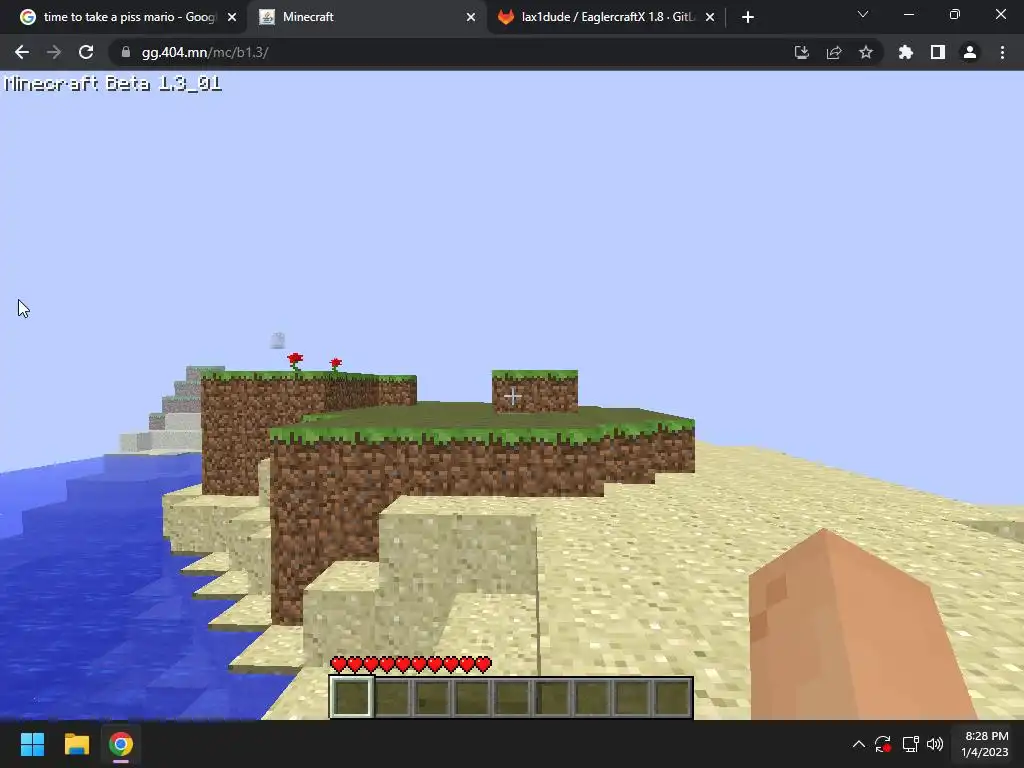The width and height of the screenshot is (1024, 768).
Task: Open a new browser tab
Action: 748,17
